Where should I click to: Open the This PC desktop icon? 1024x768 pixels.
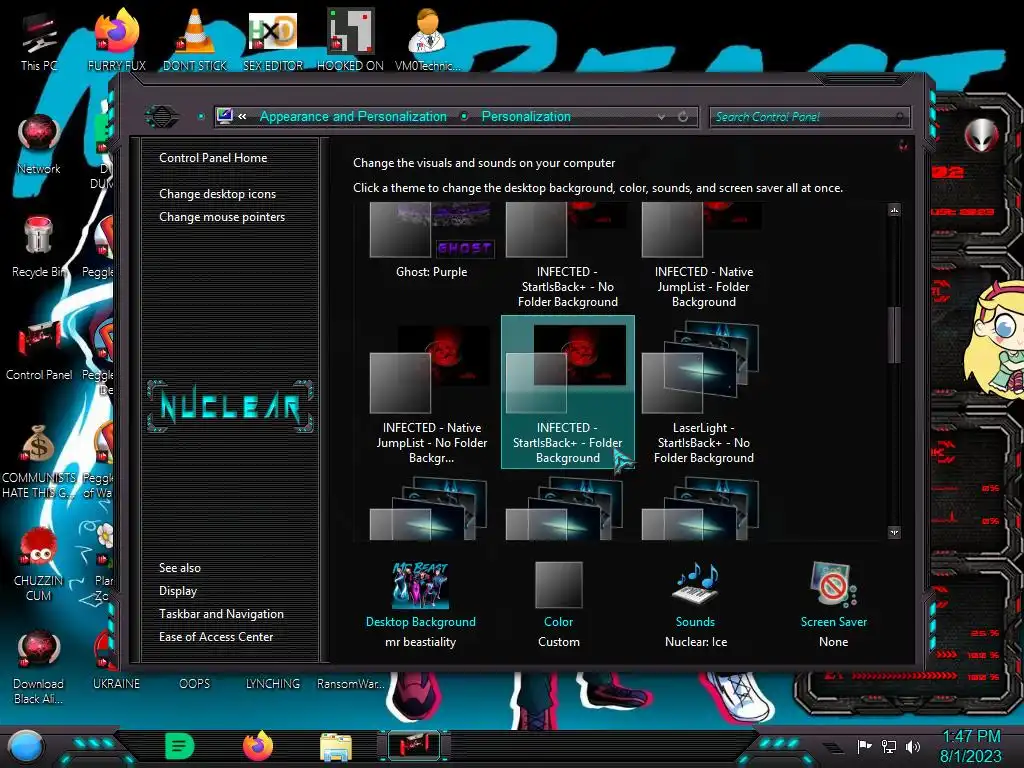[x=39, y=40]
